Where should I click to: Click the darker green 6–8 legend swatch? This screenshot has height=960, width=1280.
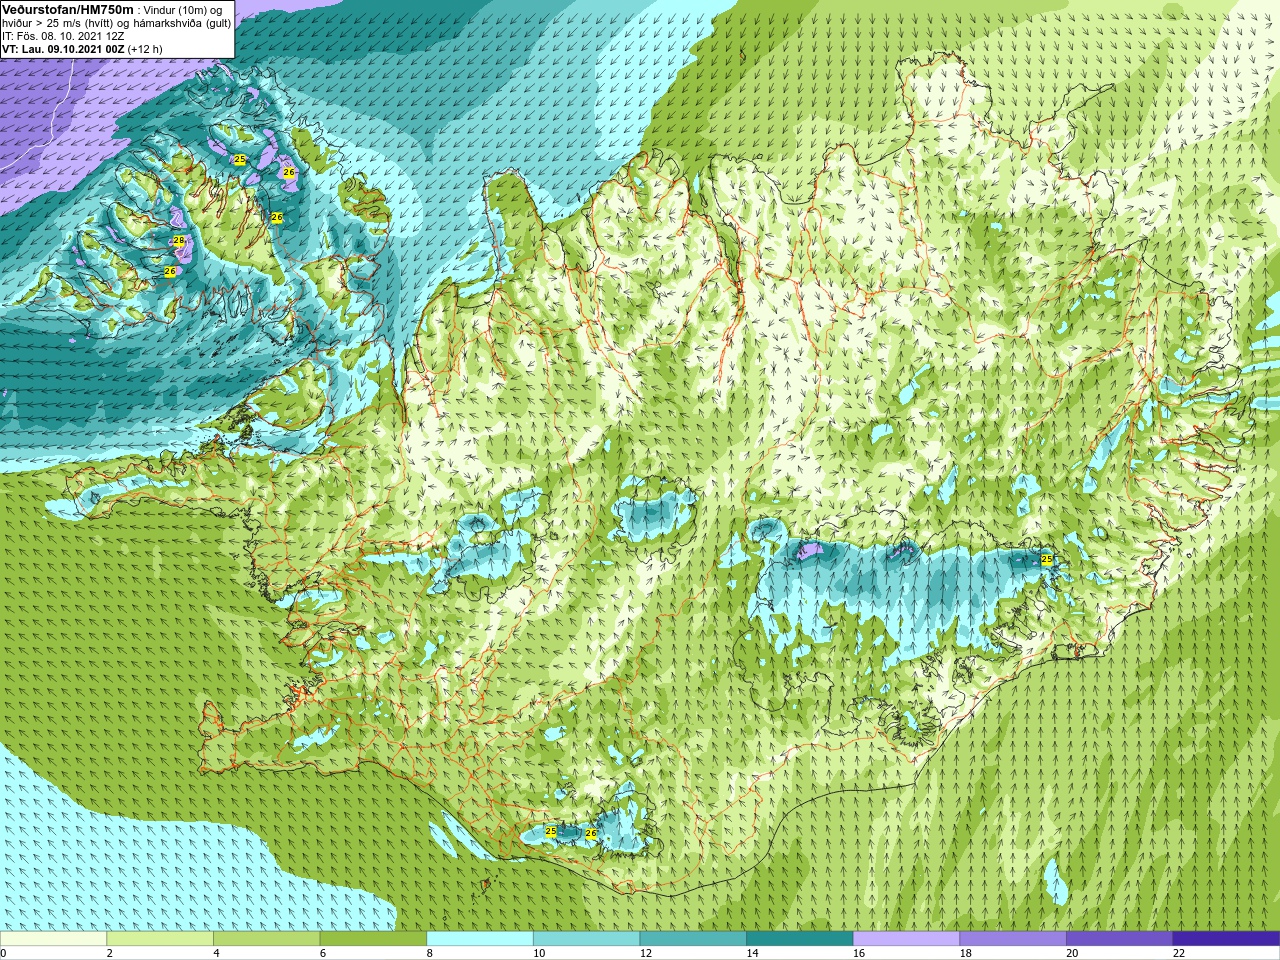coord(373,939)
